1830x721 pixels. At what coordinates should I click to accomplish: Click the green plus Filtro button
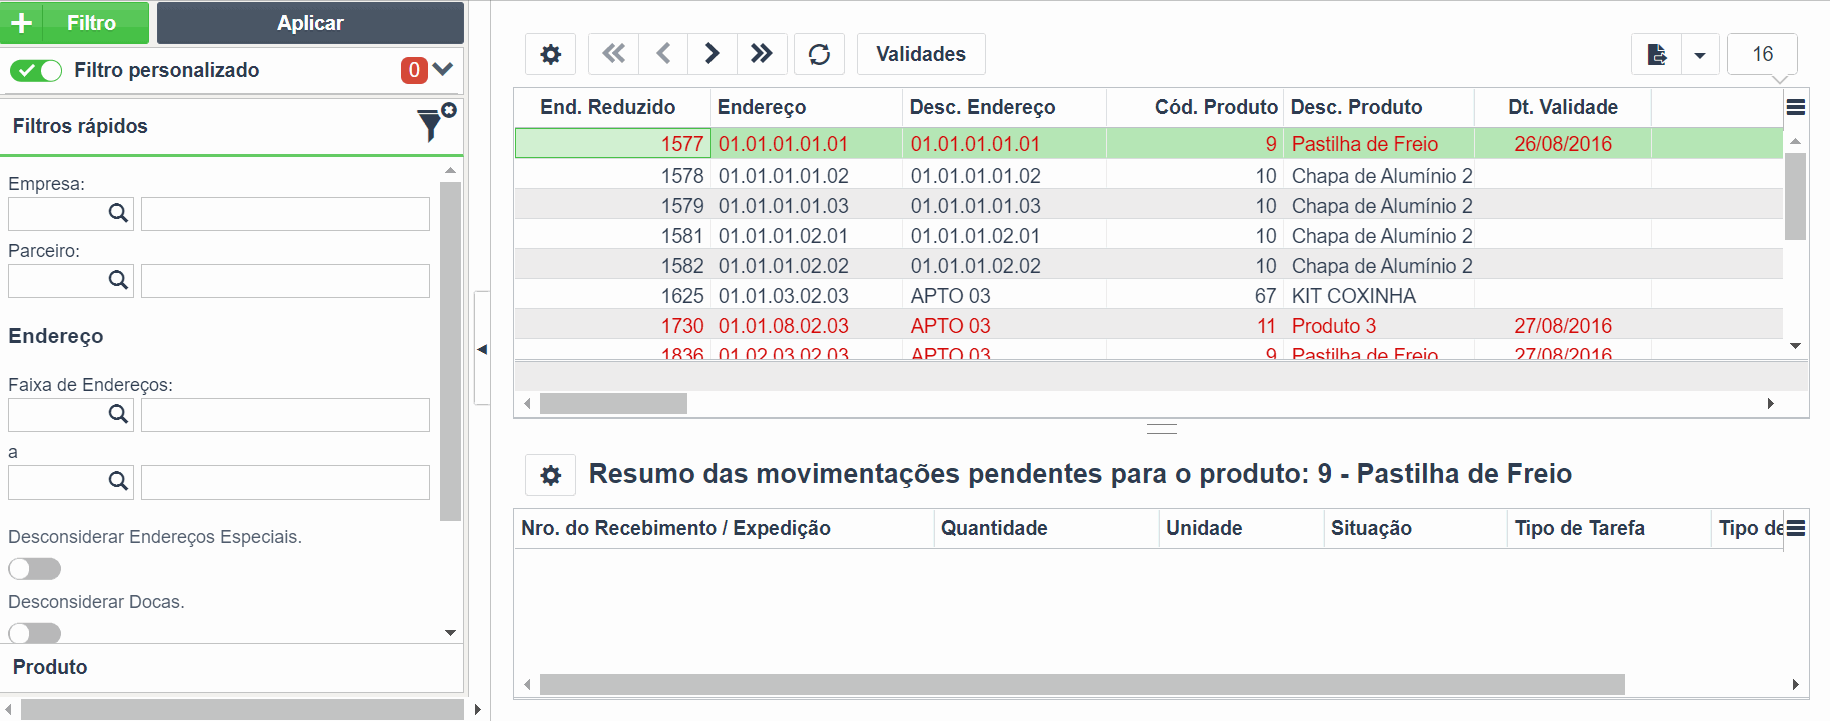pyautogui.click(x=74, y=22)
